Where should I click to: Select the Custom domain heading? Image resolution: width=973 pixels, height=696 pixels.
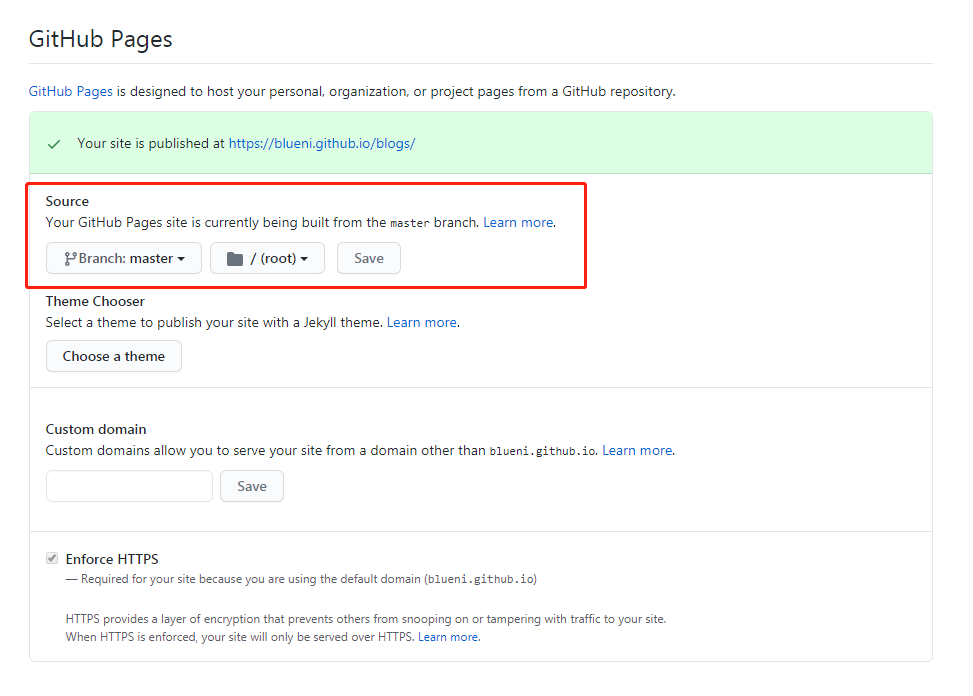[x=96, y=429]
